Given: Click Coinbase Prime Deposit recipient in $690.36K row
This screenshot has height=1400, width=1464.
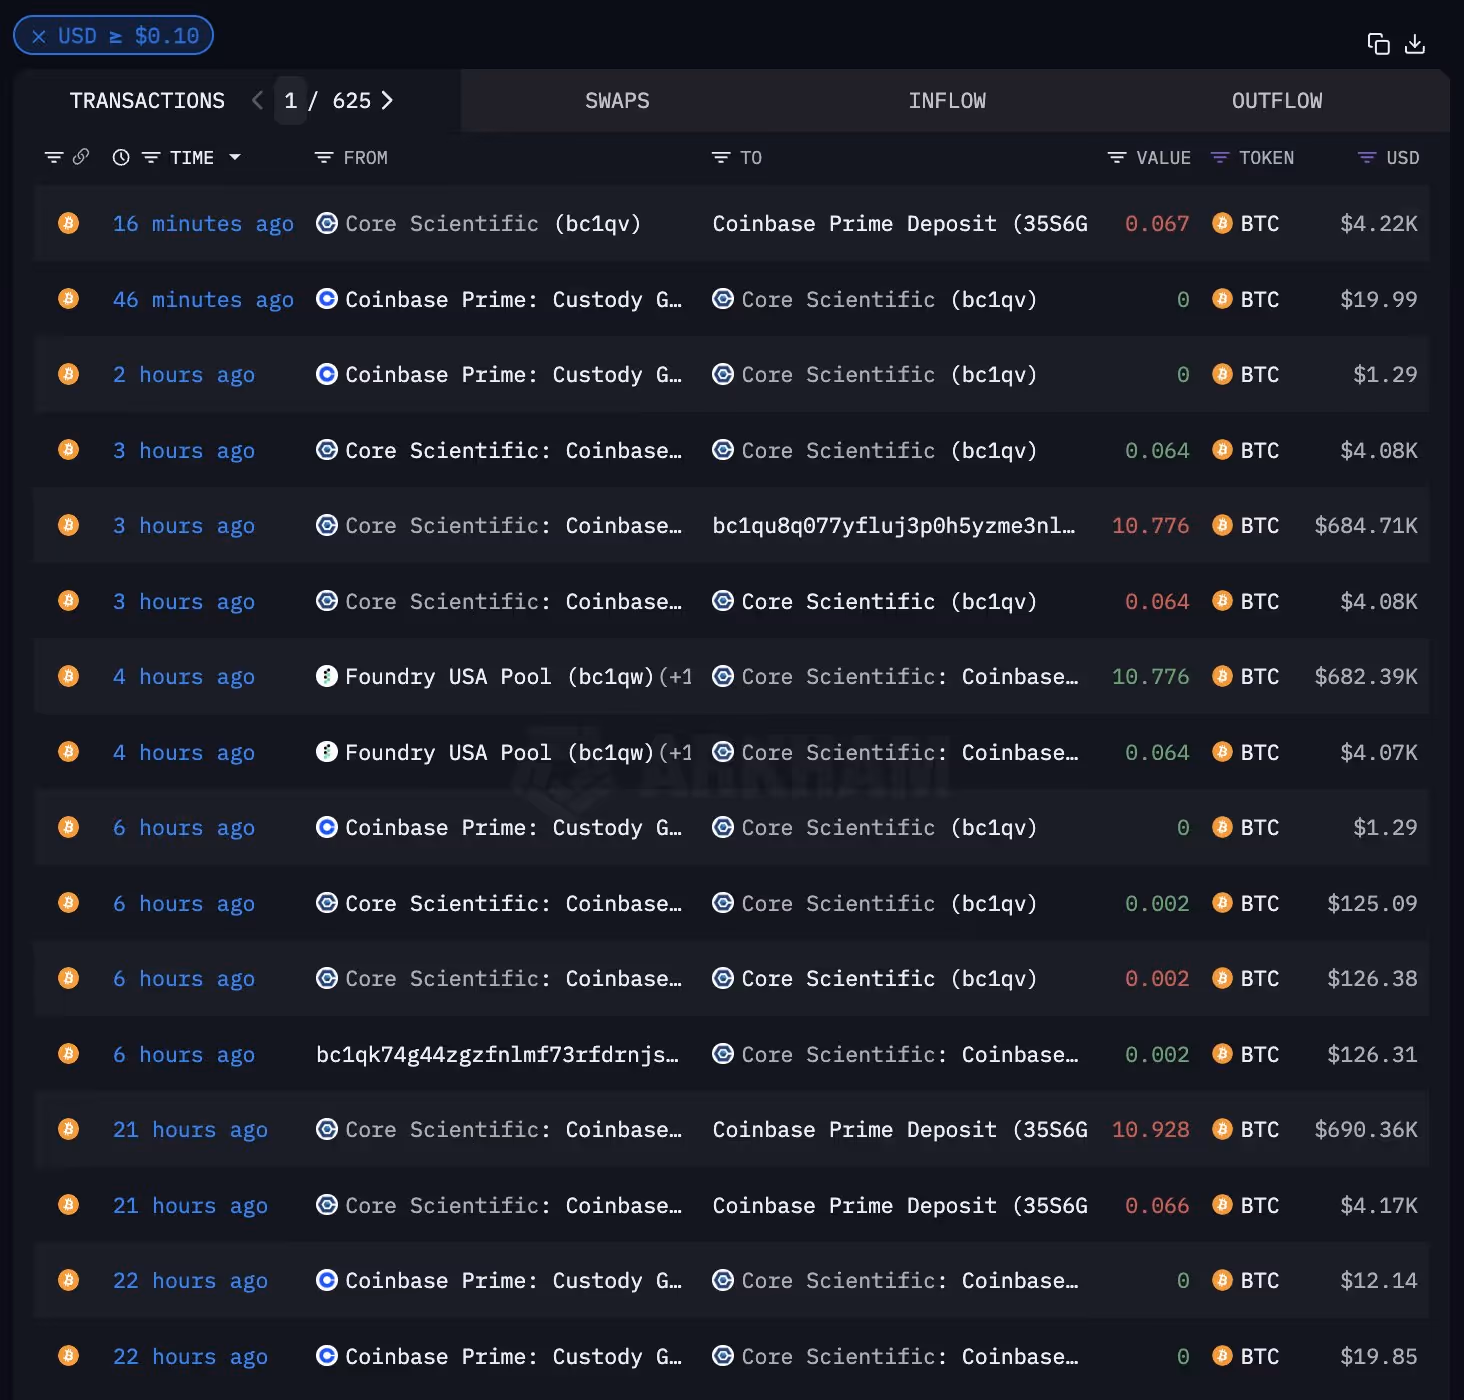Looking at the screenshot, I should coord(900,1130).
